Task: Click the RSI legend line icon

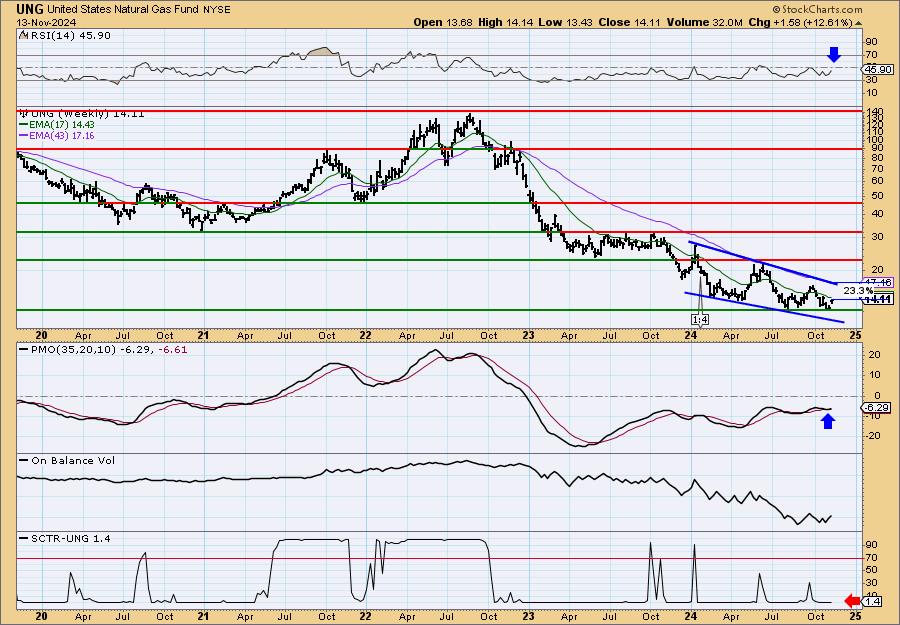Action: click(23, 35)
